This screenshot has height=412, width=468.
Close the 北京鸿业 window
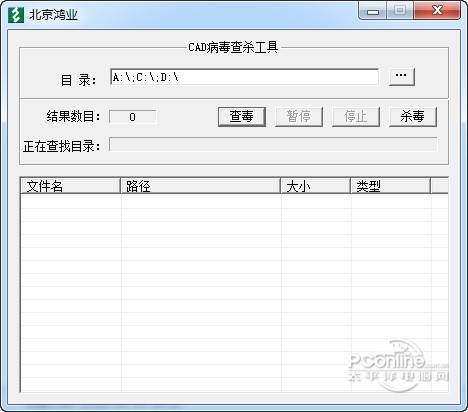(x=437, y=11)
